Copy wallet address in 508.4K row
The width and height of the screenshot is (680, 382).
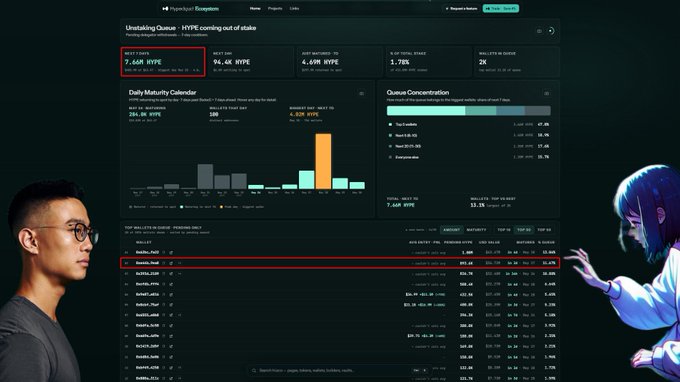point(164,284)
